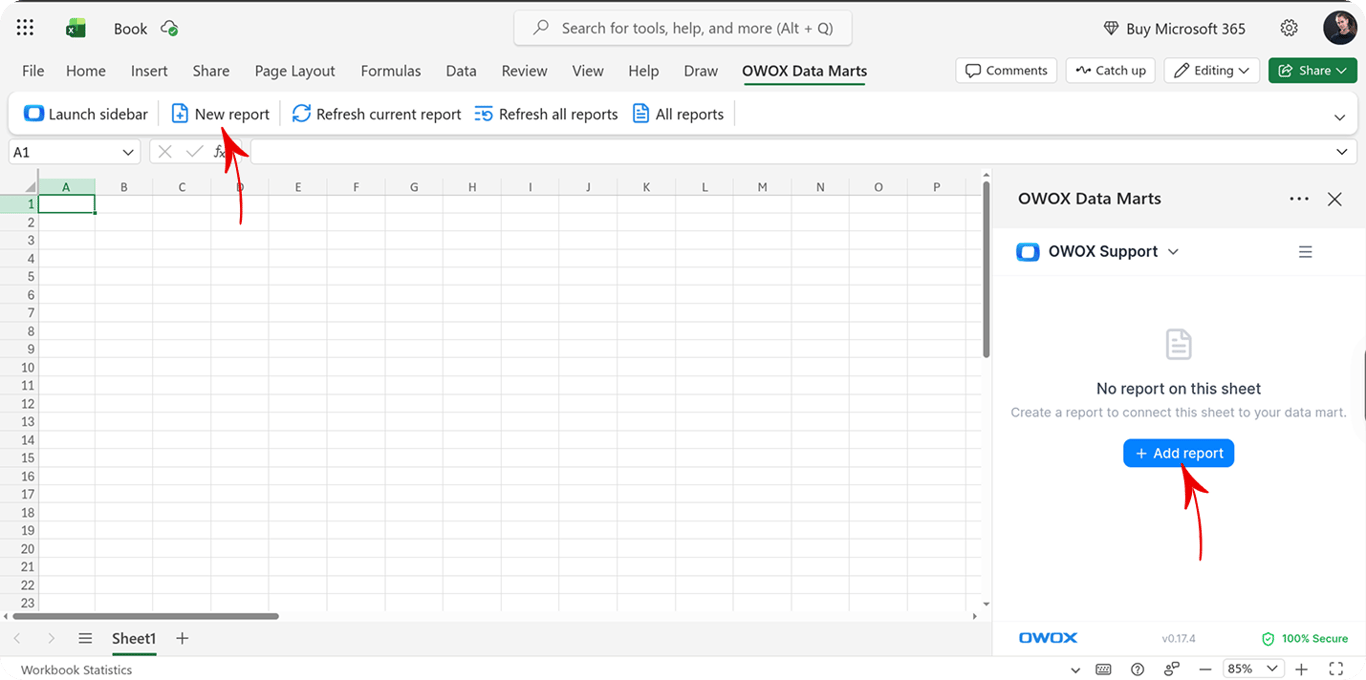Switch to the Formulas tab

click(391, 71)
